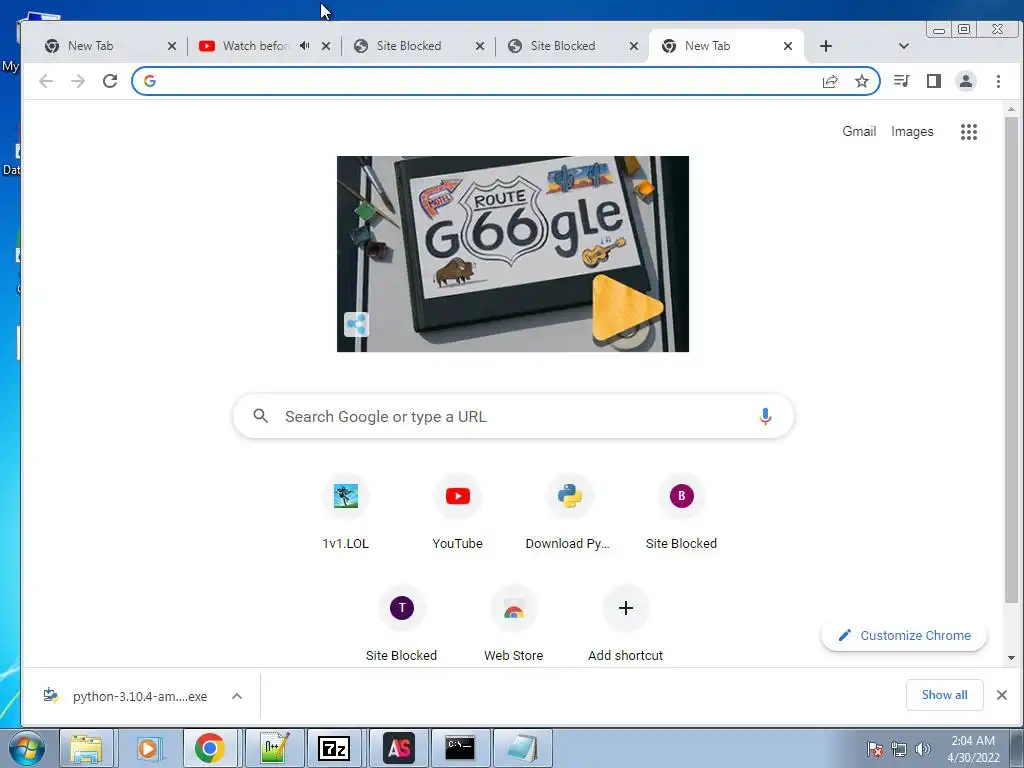Open a new tab with plus button
Screen dimensions: 1024x768
825,46
